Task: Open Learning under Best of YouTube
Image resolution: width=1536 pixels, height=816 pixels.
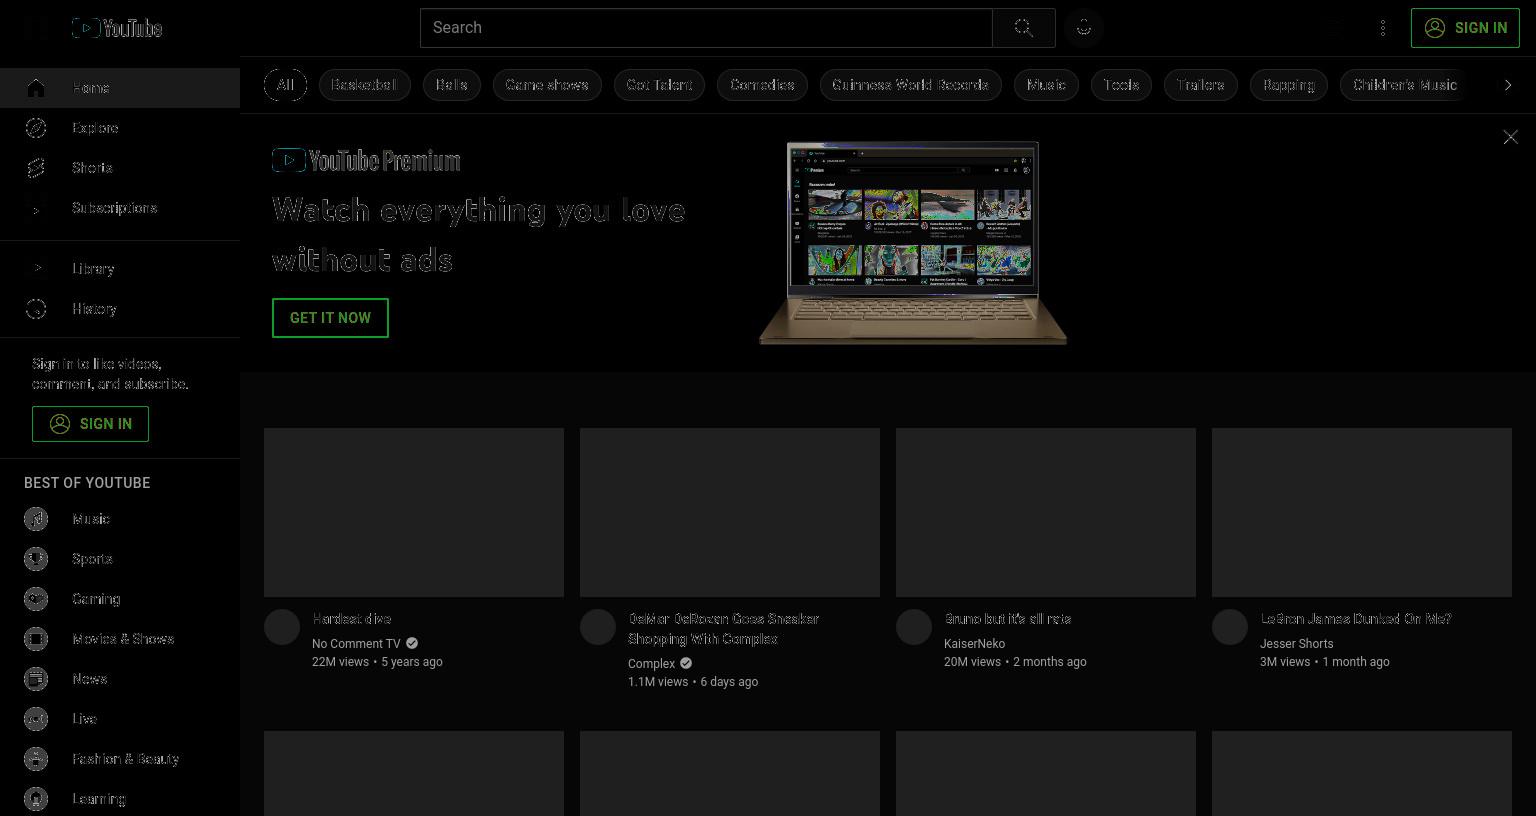Action: (x=120, y=799)
